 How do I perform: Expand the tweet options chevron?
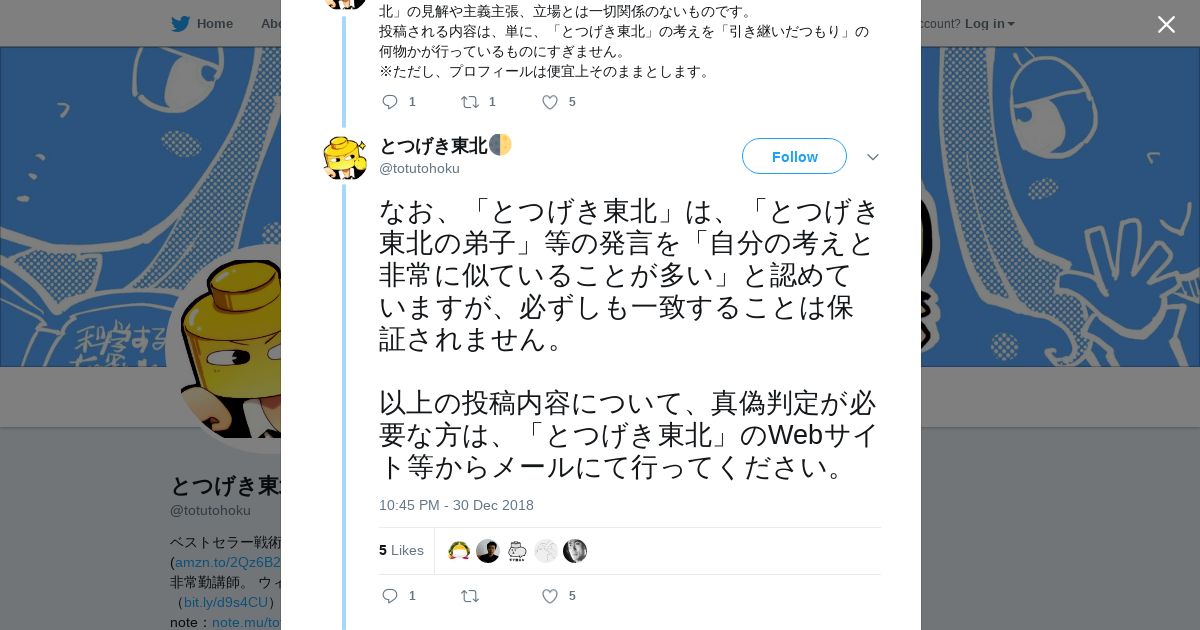[872, 157]
